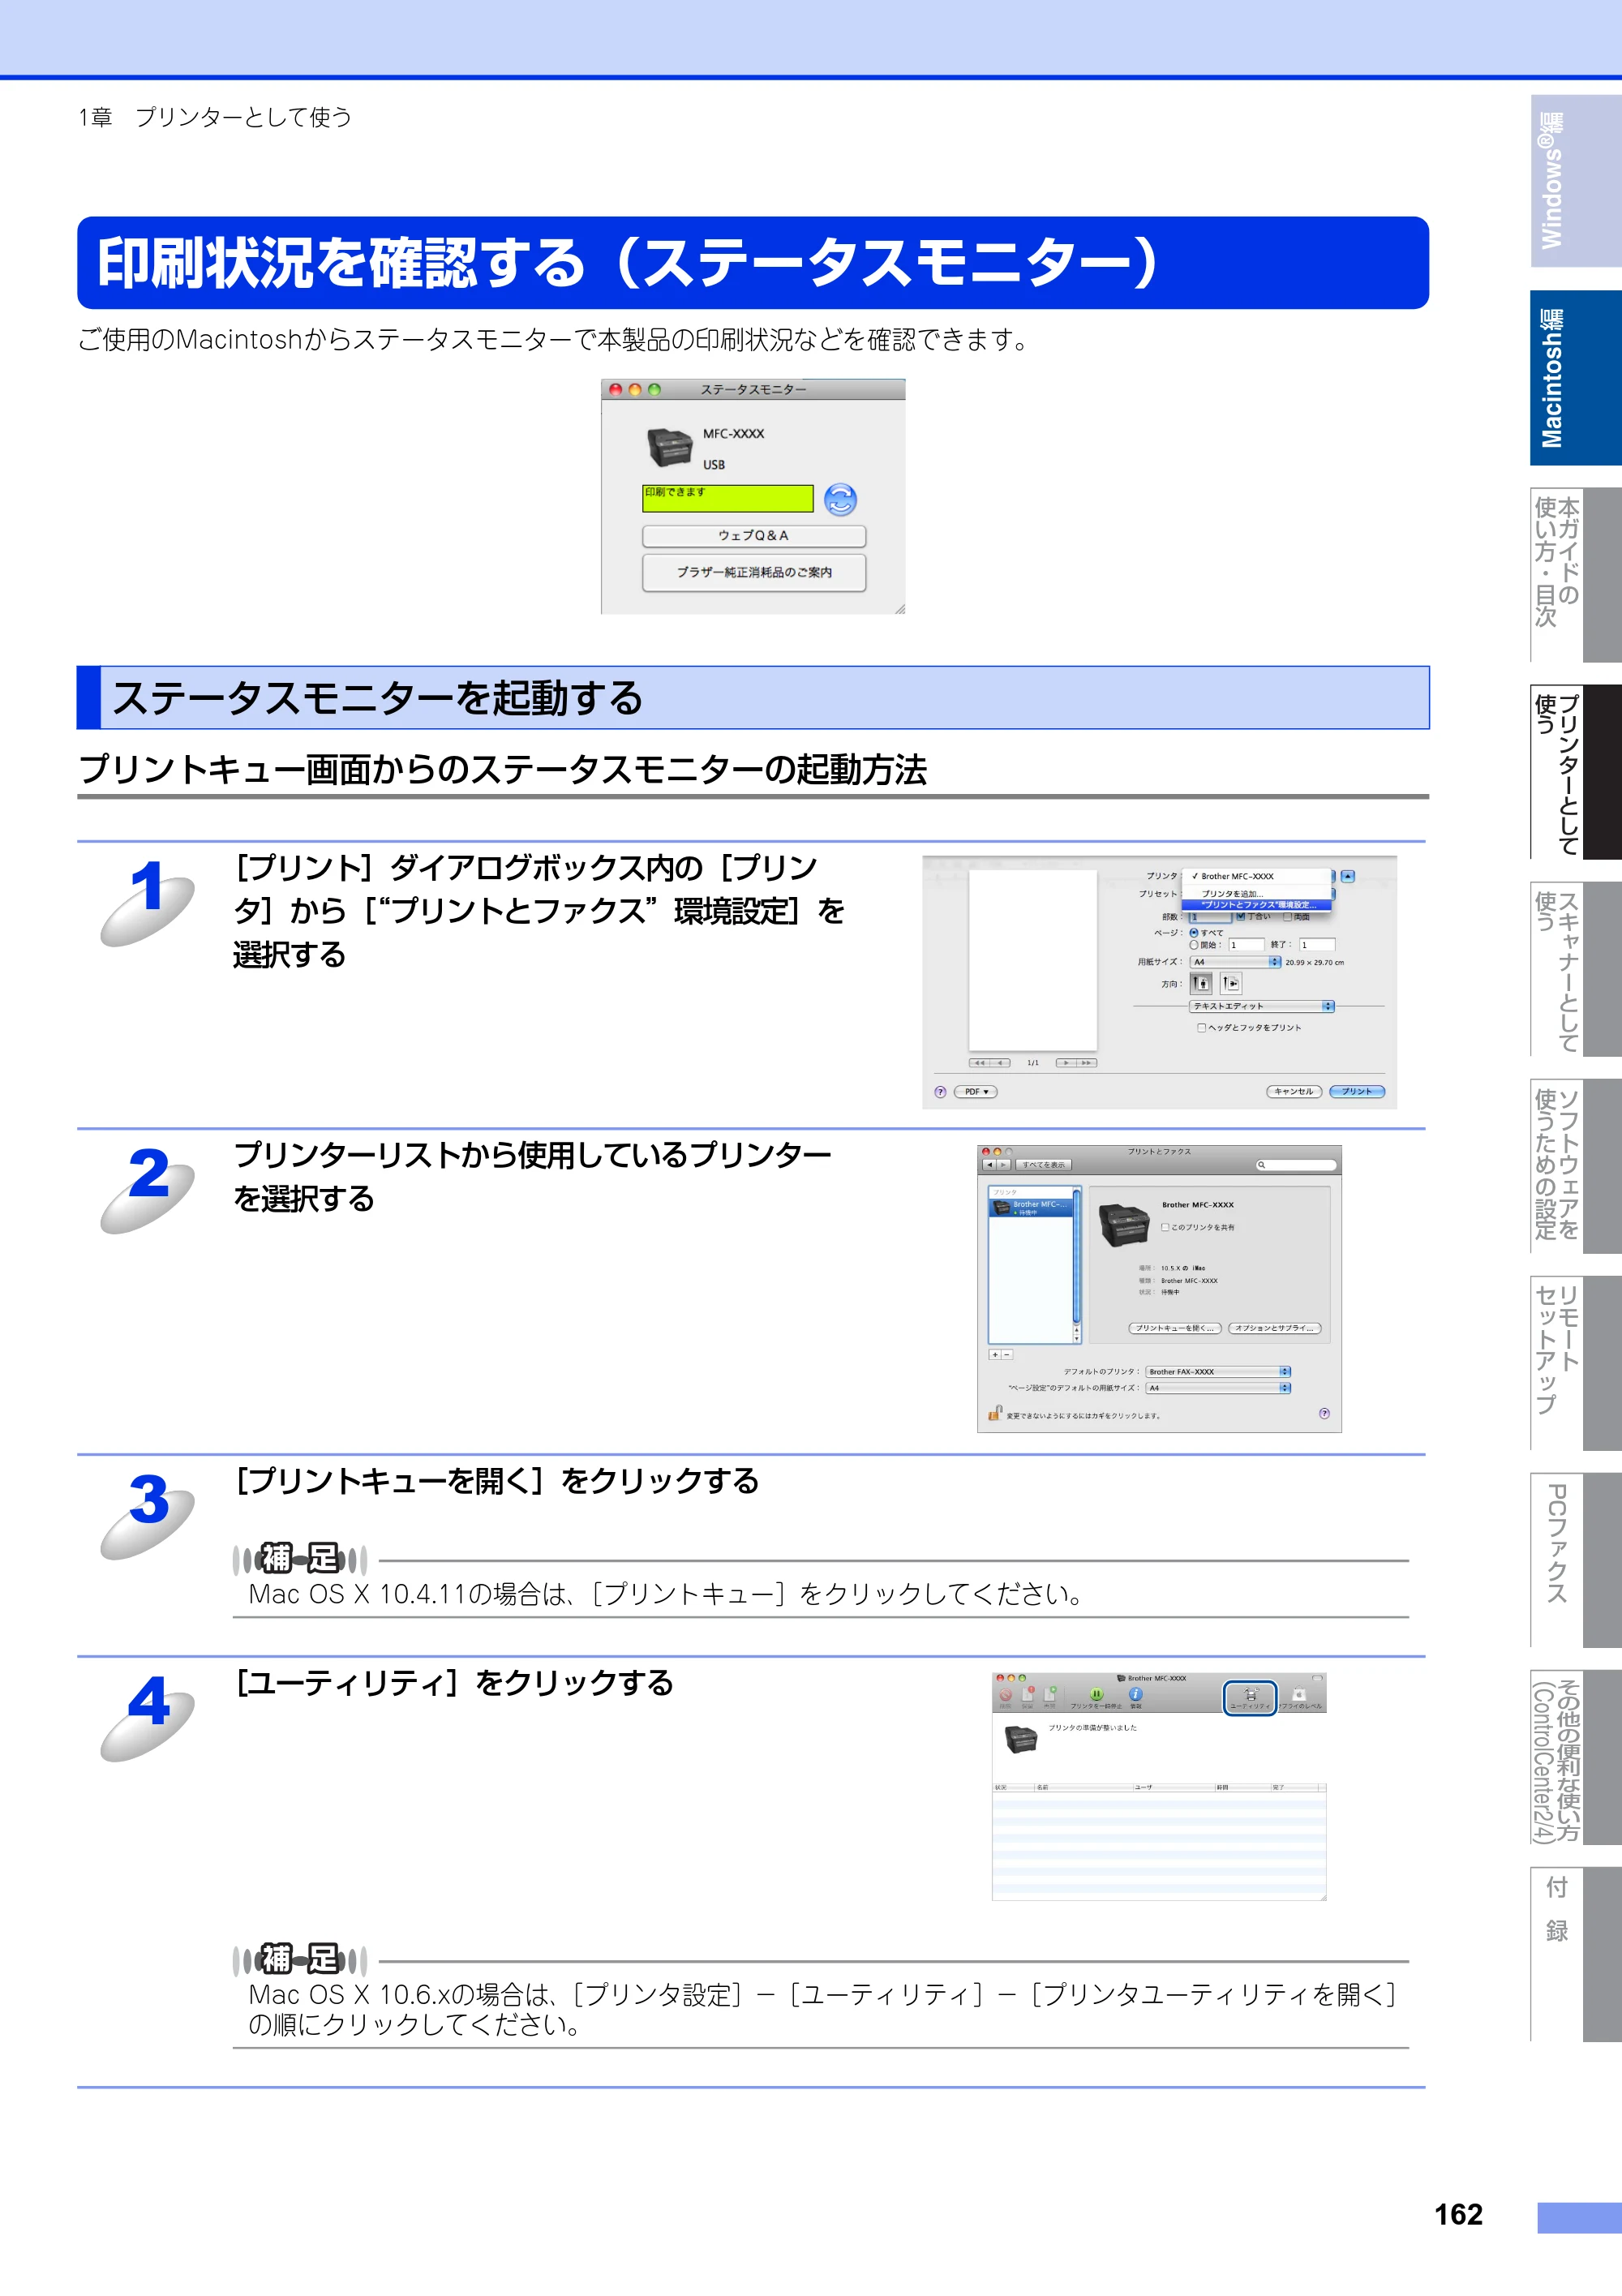Click すべてを表示 in Print & Fax window
This screenshot has width=1622, height=2296.
click(x=1043, y=1164)
